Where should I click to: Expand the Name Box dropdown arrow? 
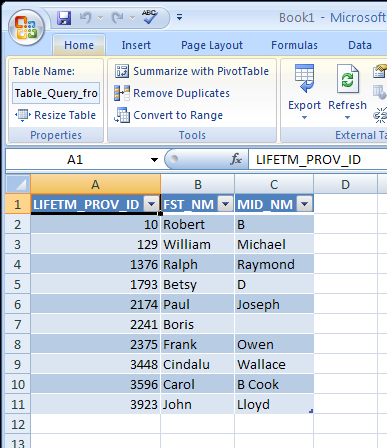click(x=154, y=160)
